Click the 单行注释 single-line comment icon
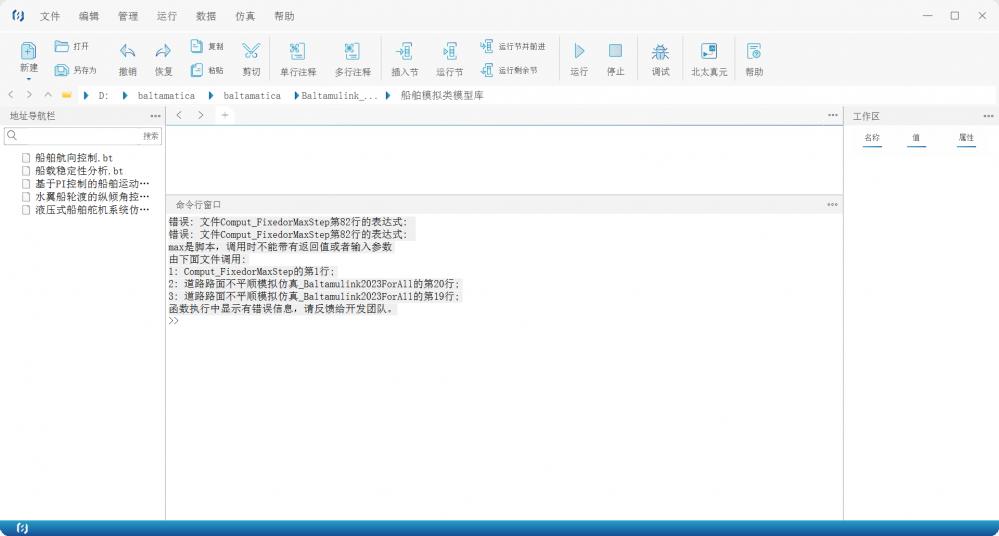 tap(298, 51)
